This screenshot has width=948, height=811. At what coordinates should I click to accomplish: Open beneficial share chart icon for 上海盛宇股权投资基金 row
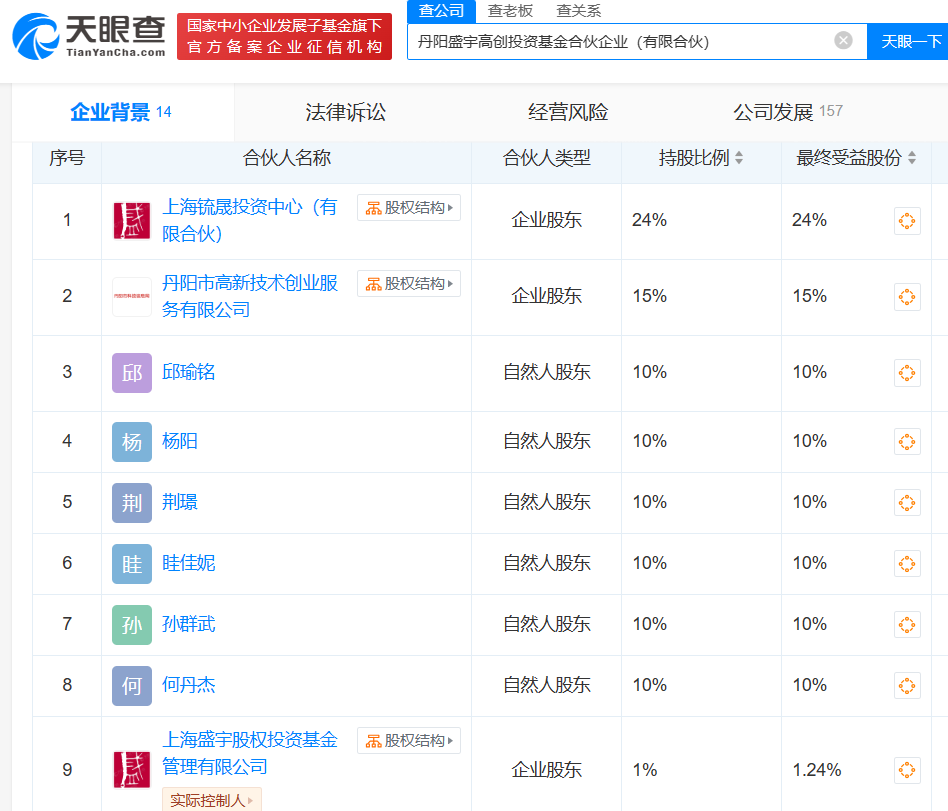pos(907,770)
